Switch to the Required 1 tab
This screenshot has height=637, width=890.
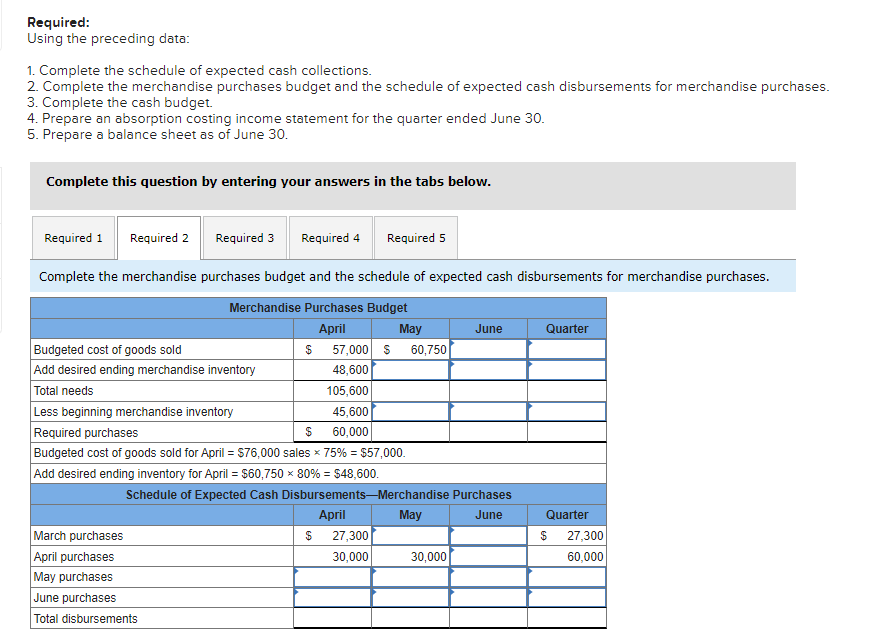point(73,238)
